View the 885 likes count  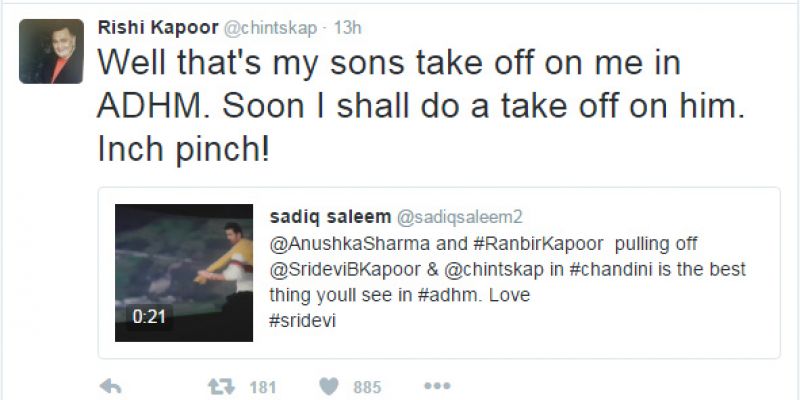coord(367,387)
